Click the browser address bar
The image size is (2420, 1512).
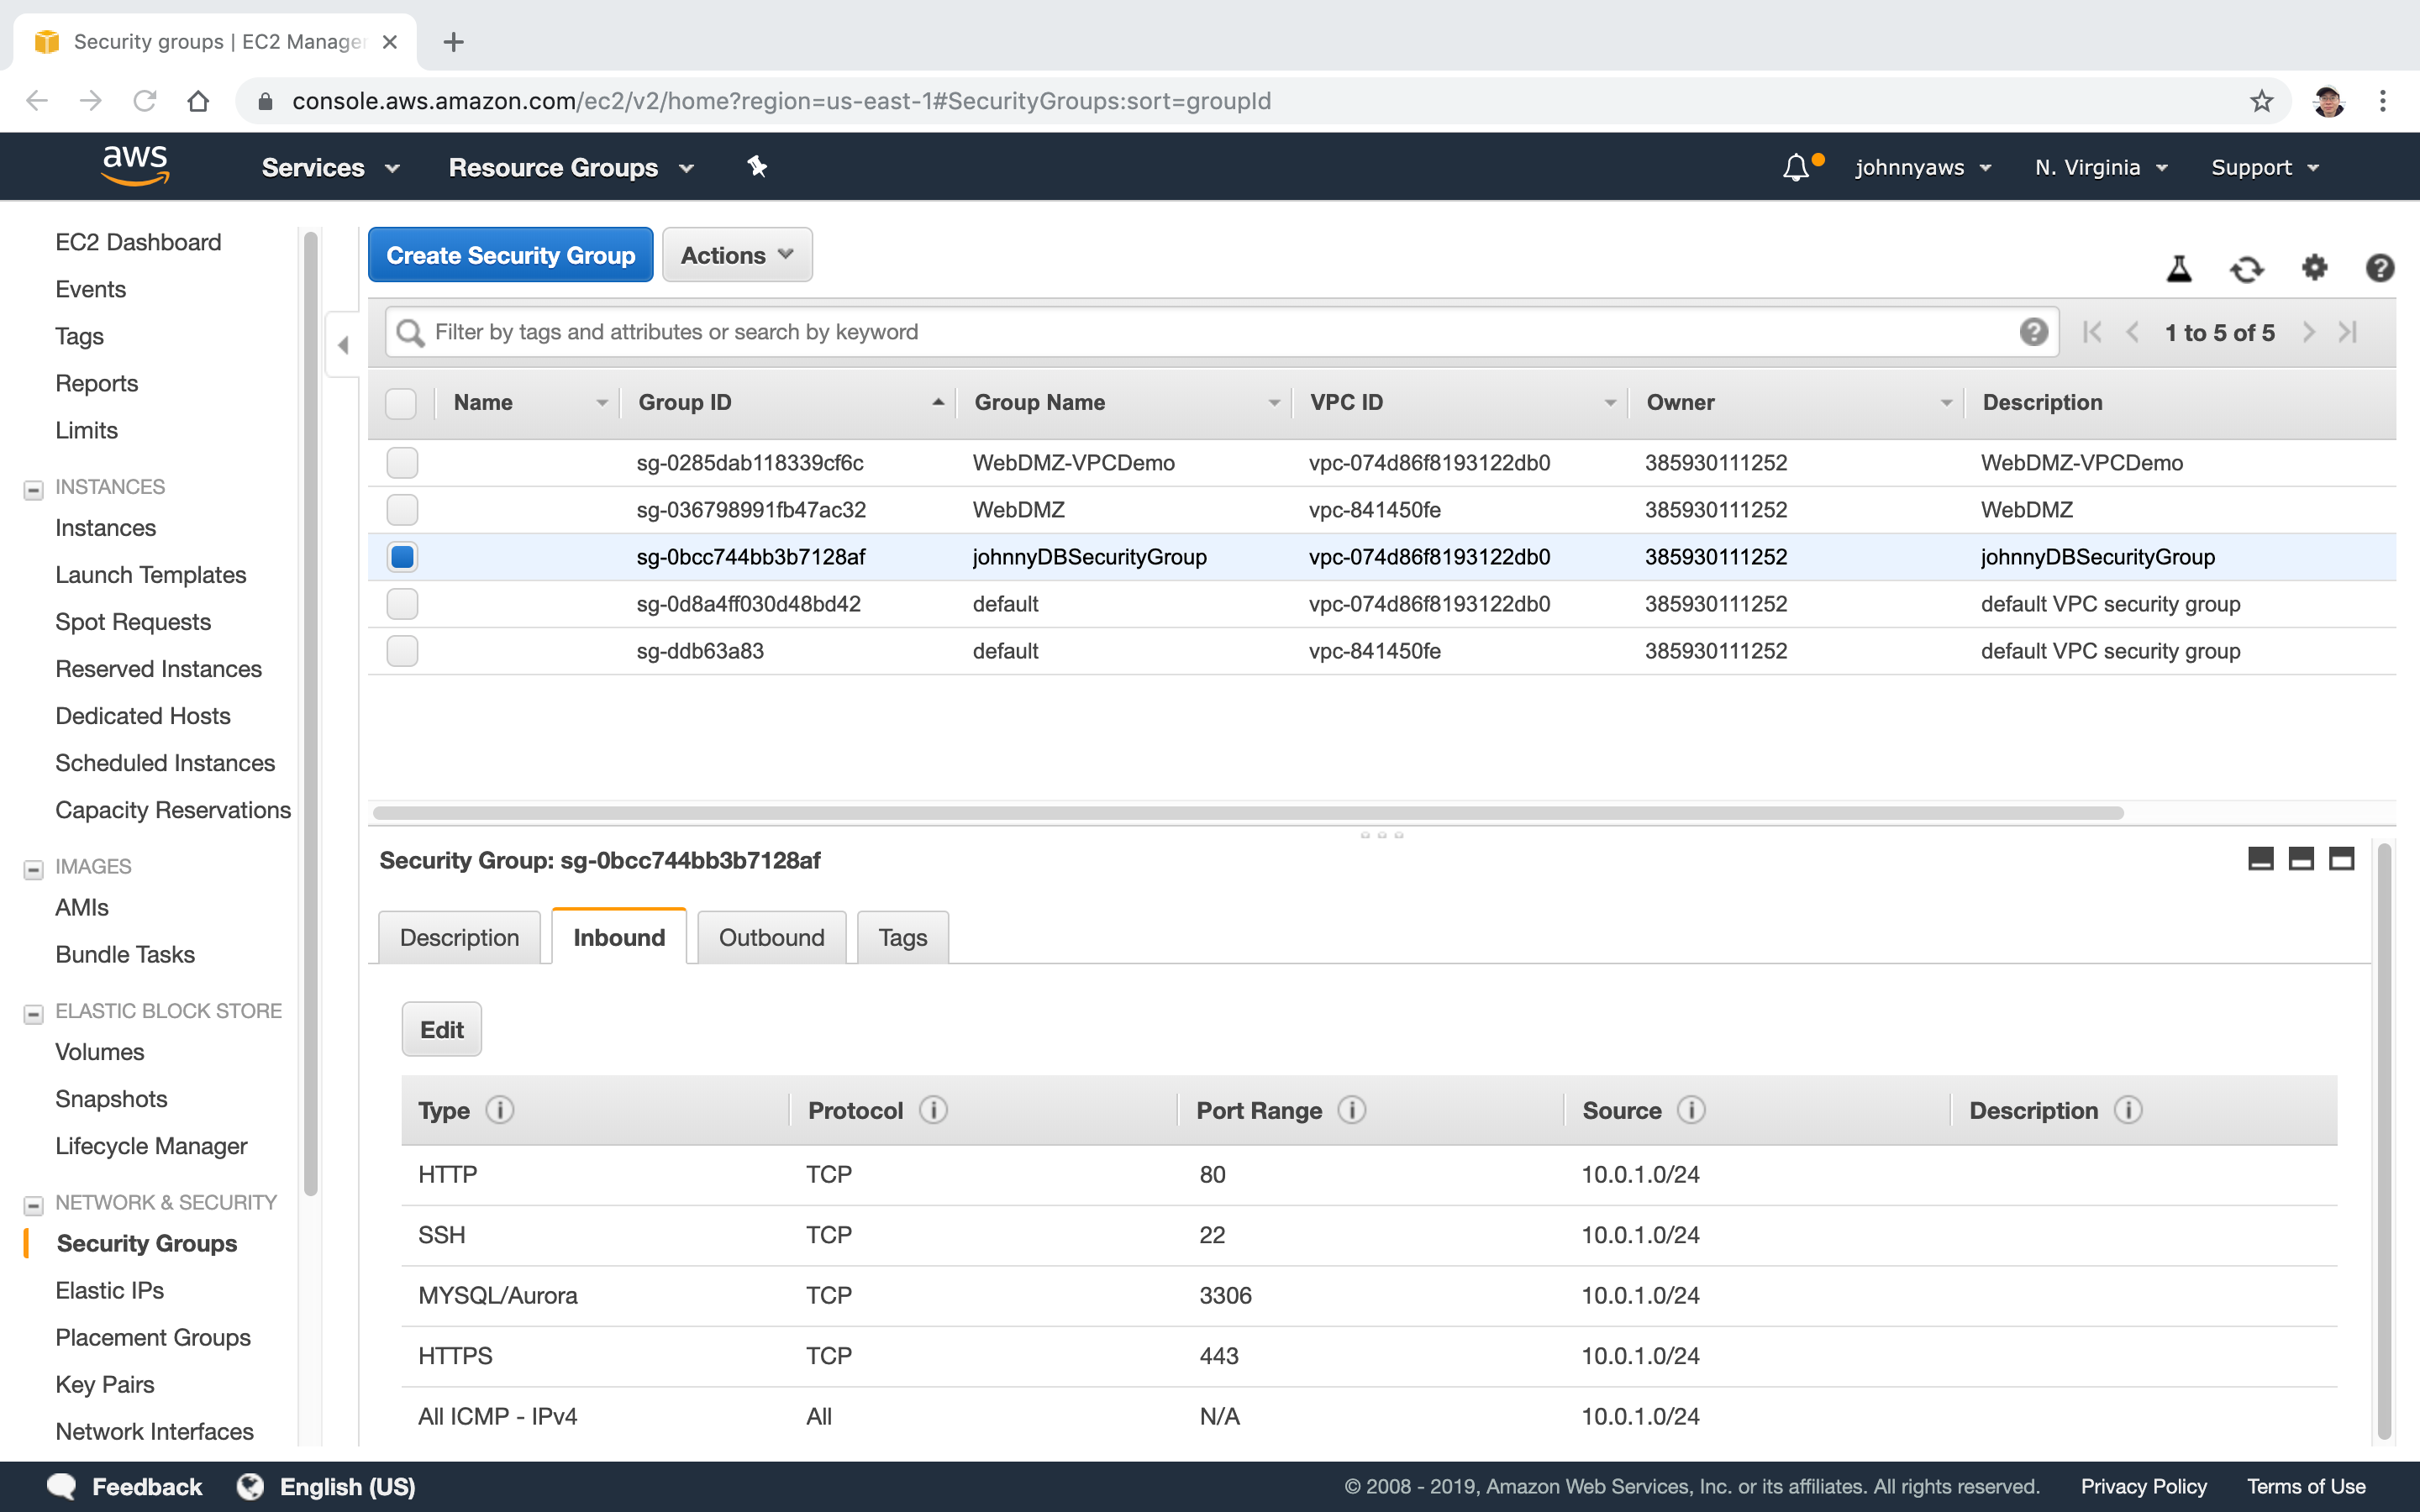tap(1262, 101)
